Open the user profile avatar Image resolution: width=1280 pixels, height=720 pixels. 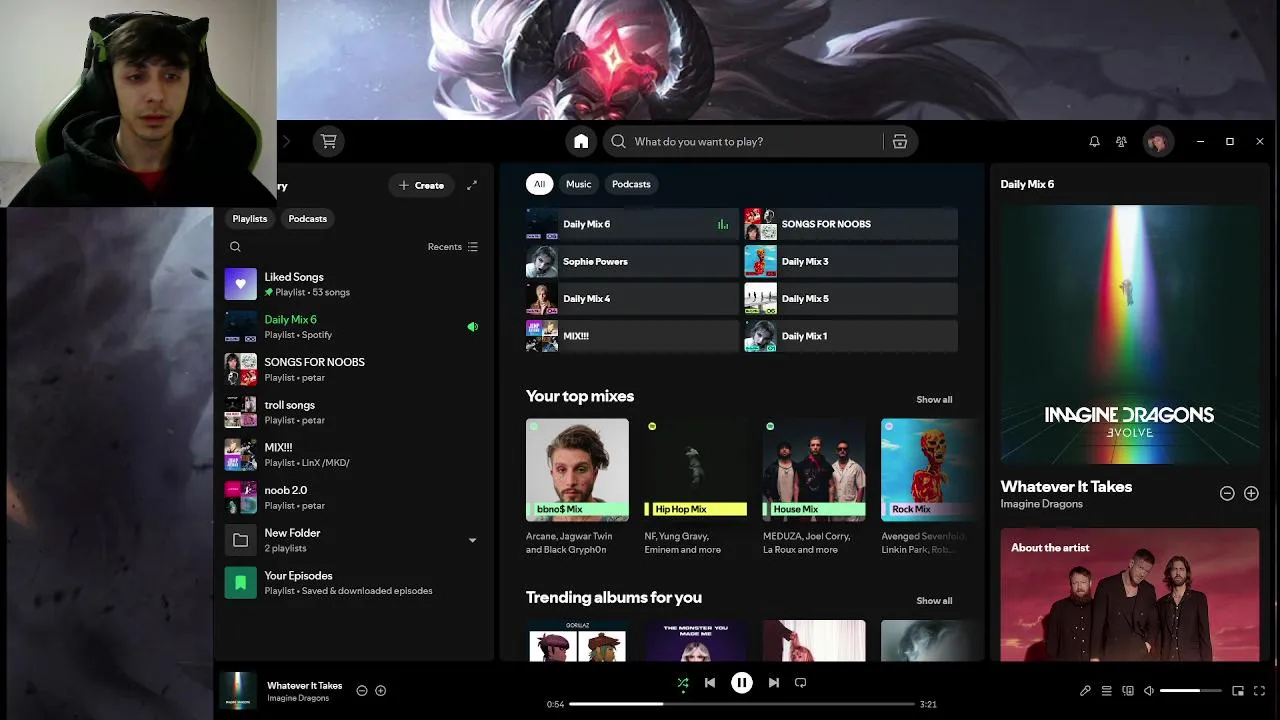click(x=1157, y=141)
